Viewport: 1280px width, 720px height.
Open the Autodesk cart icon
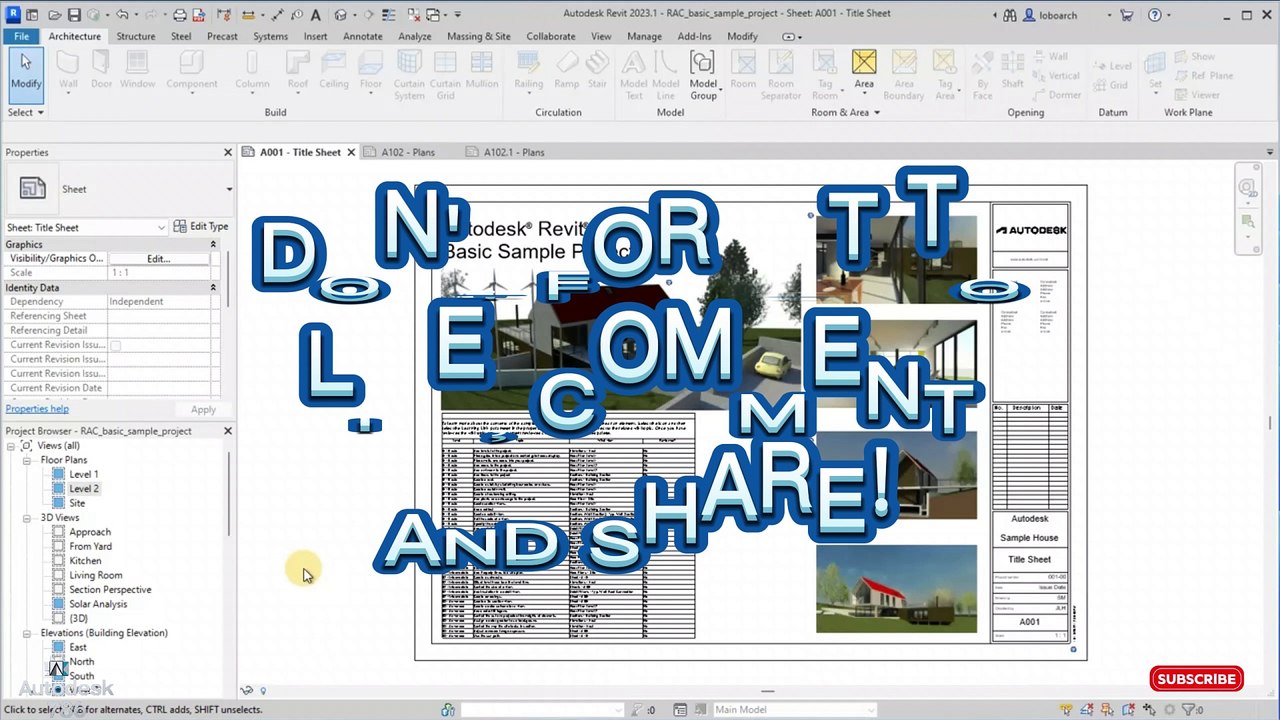[x=1127, y=15]
